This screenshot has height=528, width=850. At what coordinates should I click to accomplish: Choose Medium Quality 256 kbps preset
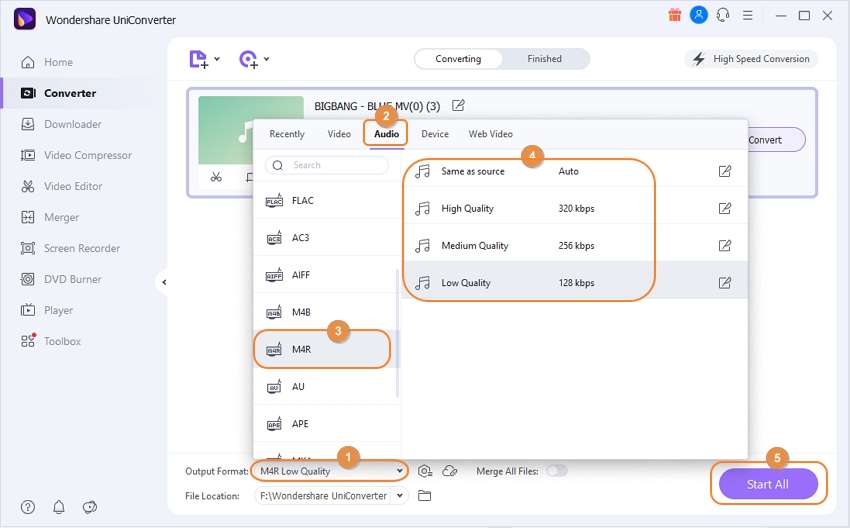[x=575, y=246]
